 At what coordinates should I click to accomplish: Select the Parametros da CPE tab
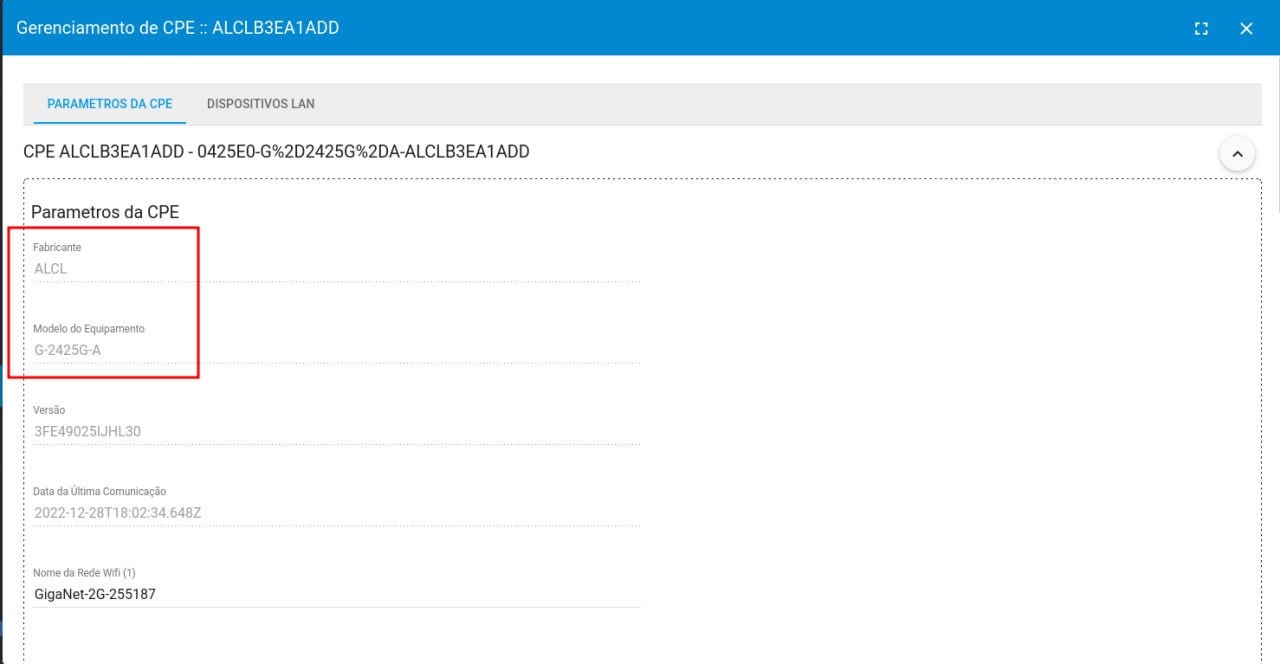click(110, 104)
